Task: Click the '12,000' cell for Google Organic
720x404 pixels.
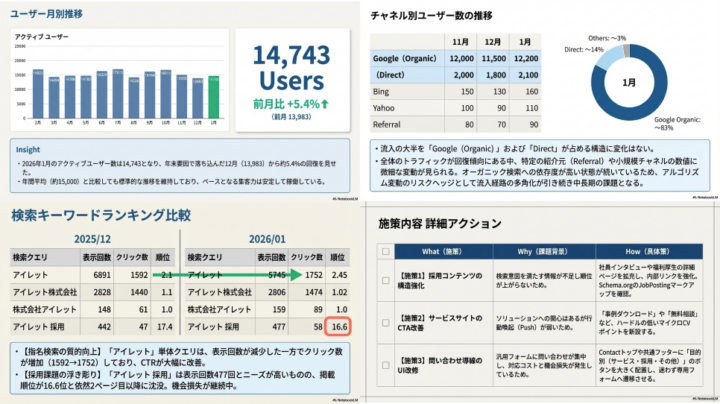Action: (461, 59)
